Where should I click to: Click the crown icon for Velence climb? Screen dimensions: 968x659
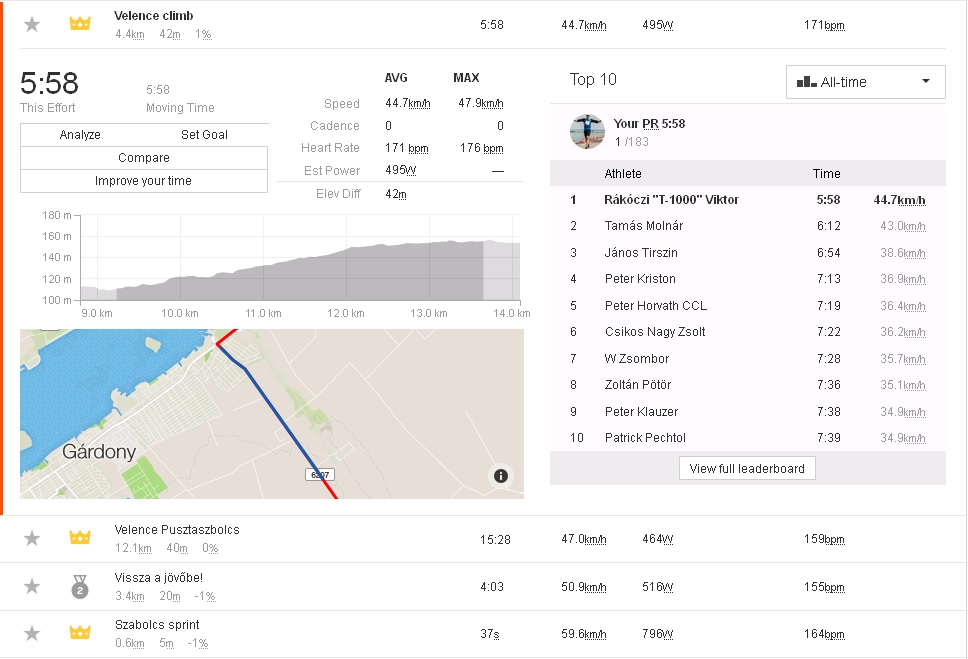pyautogui.click(x=80, y=23)
